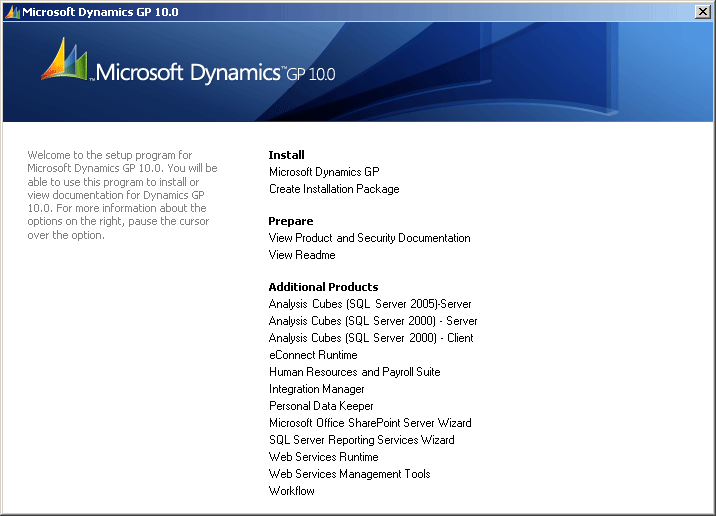
Task: Open Microsoft Office SharePoint Server Wizard
Action: pos(370,423)
